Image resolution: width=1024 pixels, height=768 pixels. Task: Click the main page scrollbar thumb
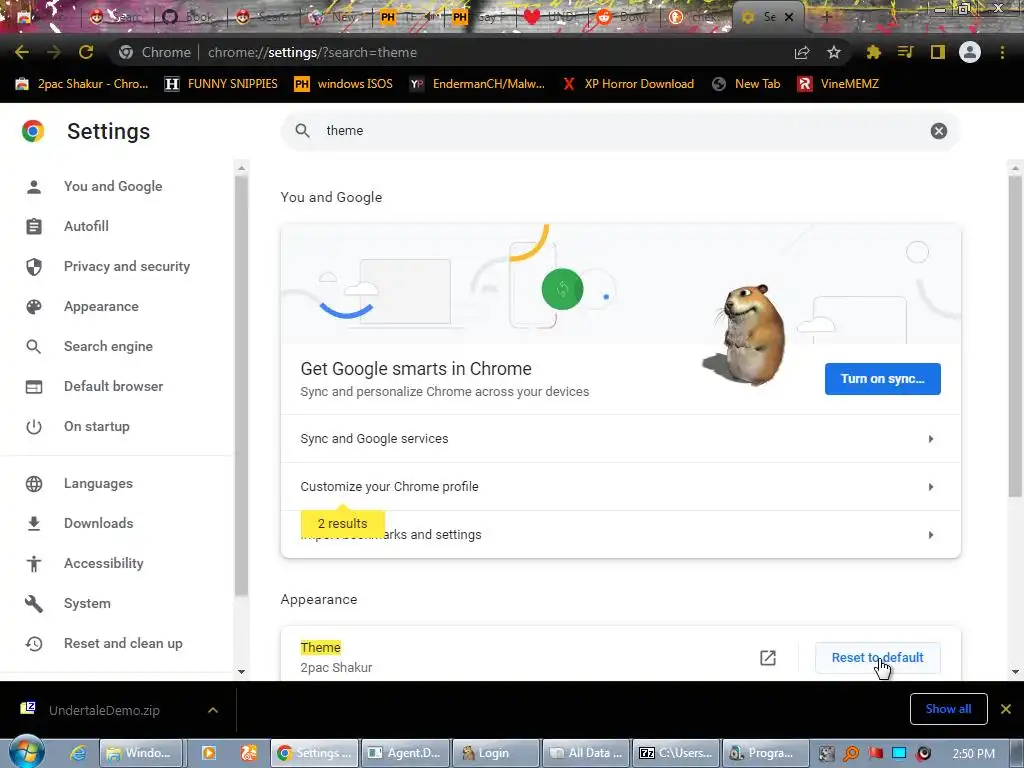point(1015,335)
